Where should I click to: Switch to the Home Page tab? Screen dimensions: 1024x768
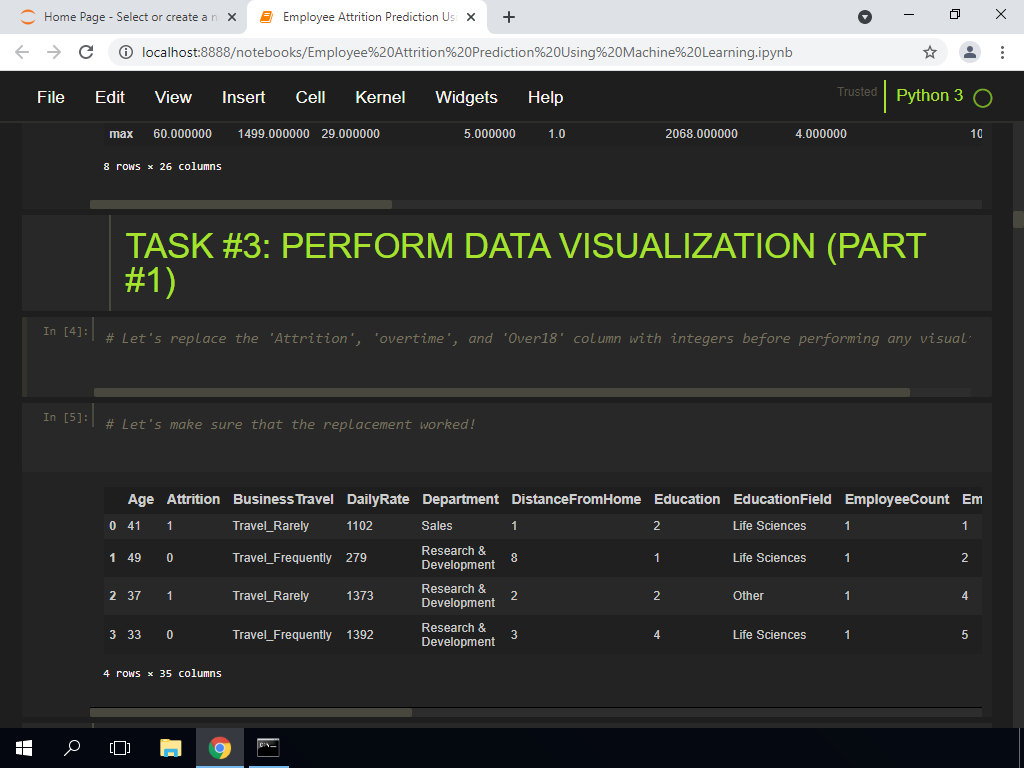tap(129, 18)
